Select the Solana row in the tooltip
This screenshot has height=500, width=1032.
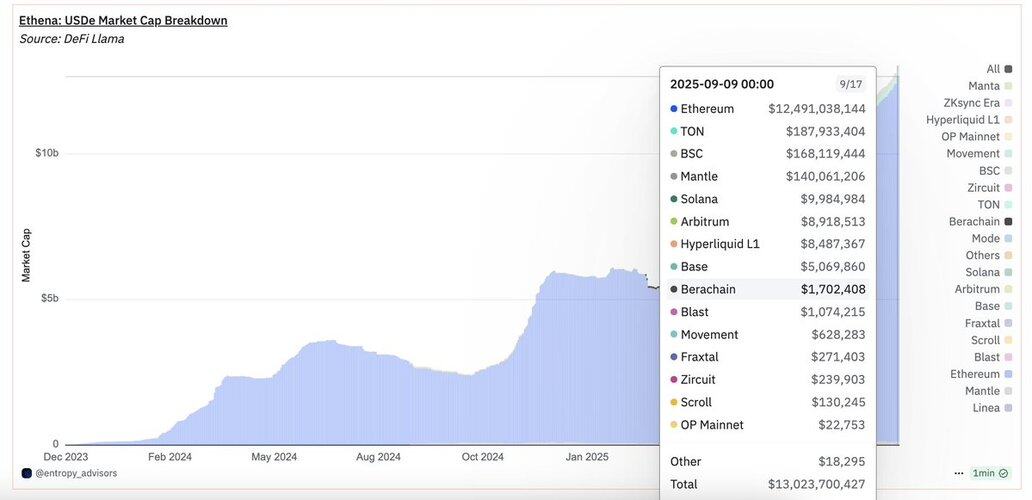tap(767, 199)
